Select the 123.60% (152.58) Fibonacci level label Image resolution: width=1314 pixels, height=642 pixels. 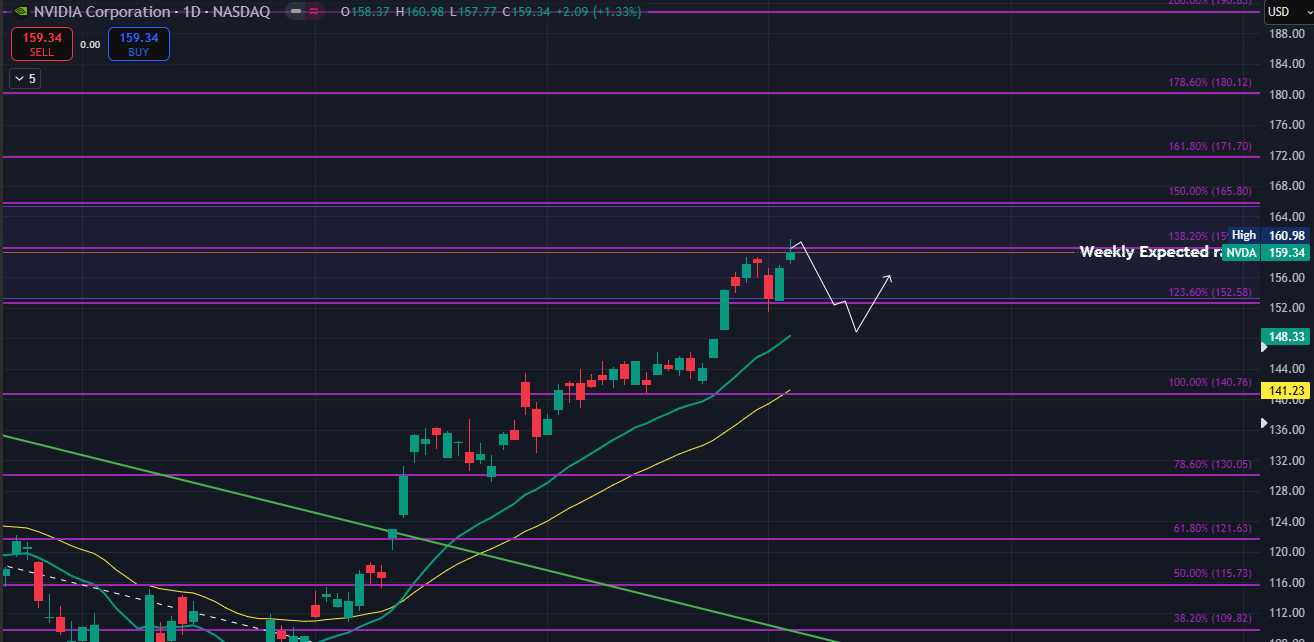pyautogui.click(x=1210, y=292)
